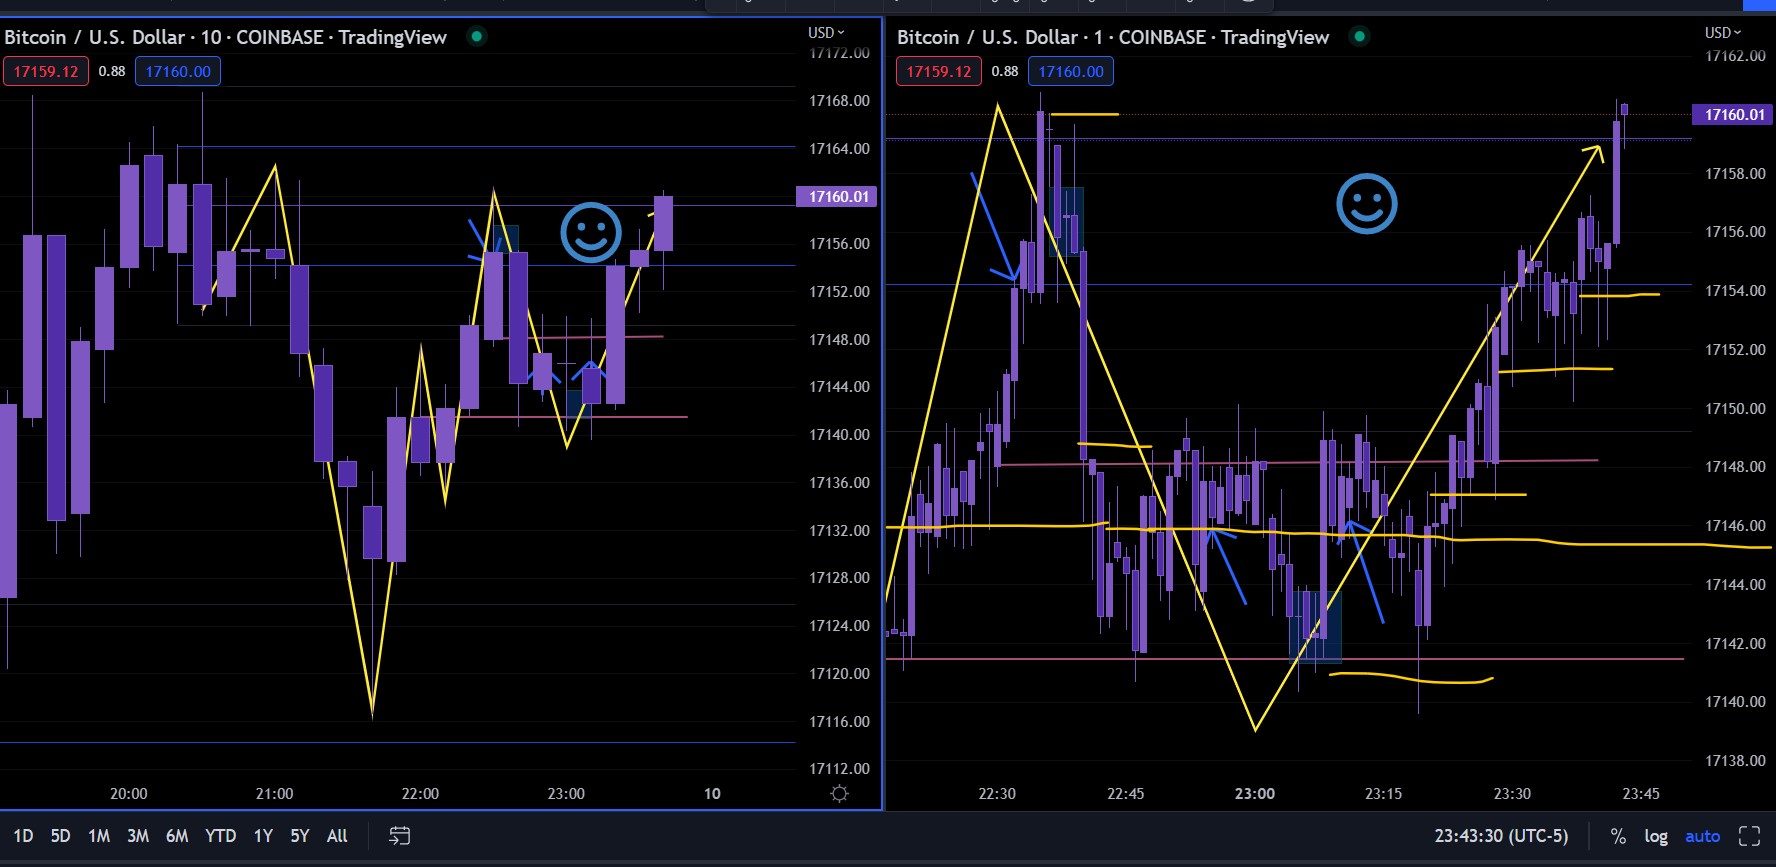1776x867 pixels.
Task: Click 17168.00 price level on left chart axis
Action: (x=839, y=101)
